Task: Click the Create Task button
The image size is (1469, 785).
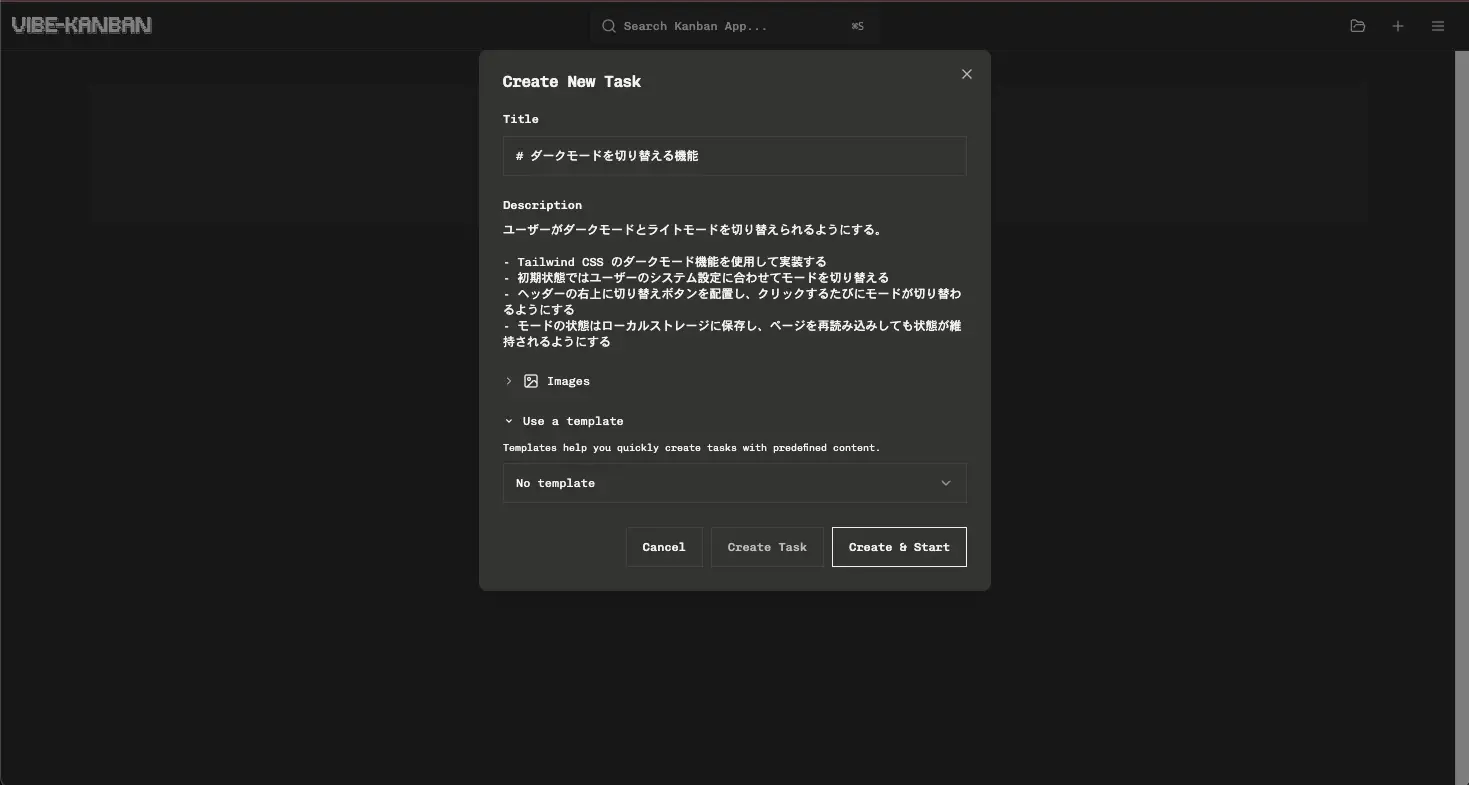Action: [x=767, y=547]
